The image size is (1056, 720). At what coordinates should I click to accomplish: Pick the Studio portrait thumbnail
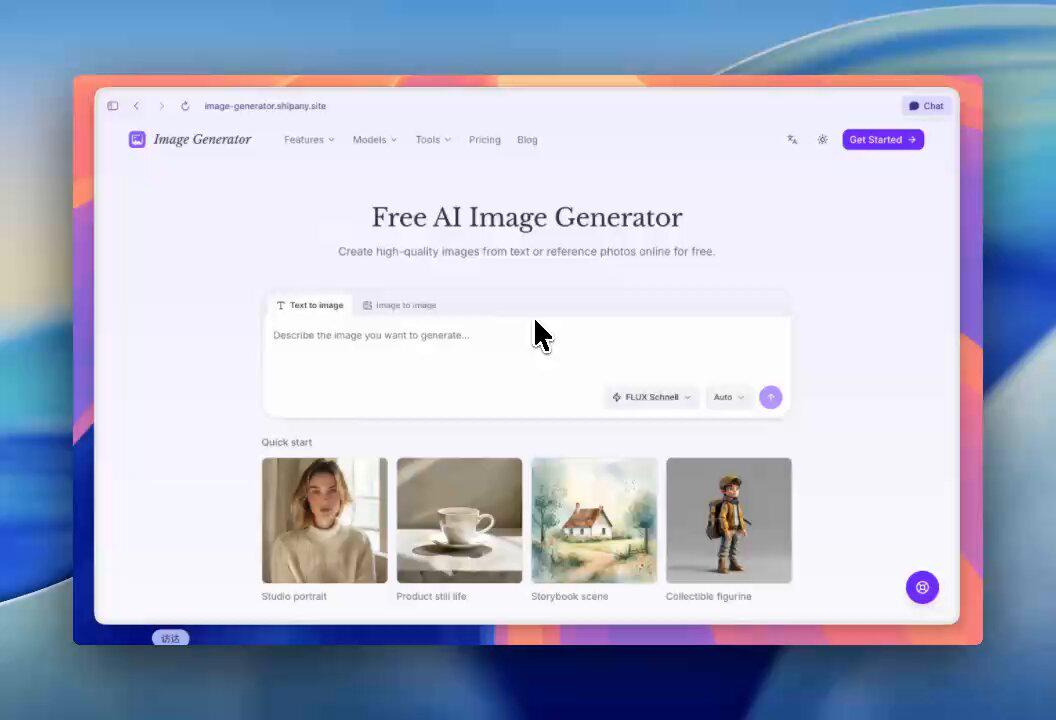[x=325, y=520]
